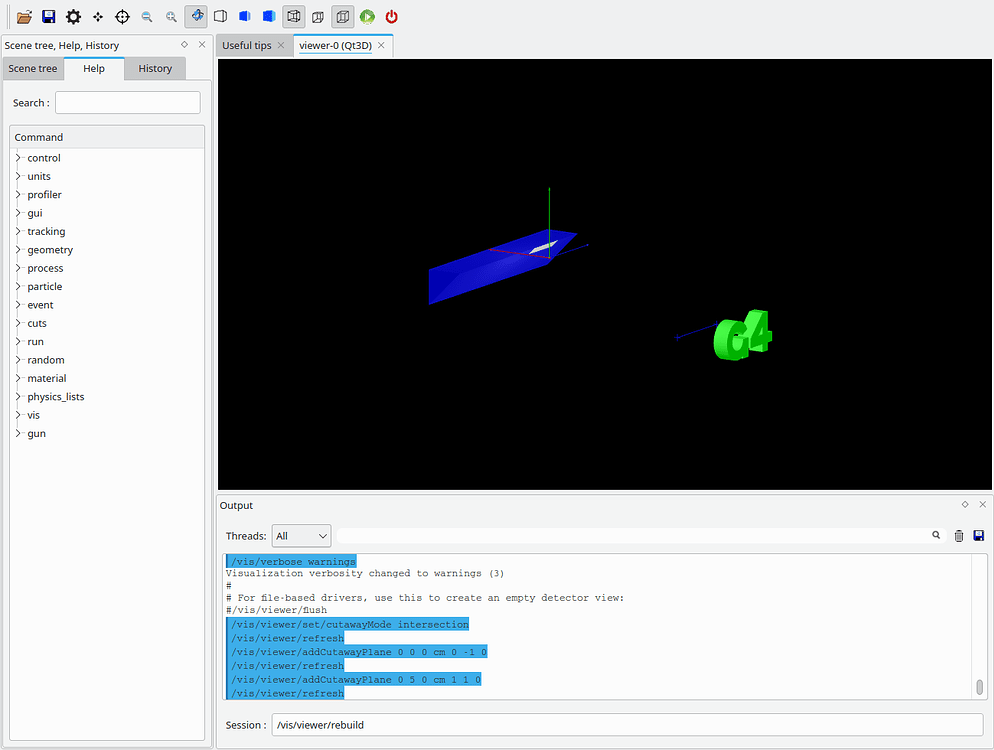Expand the vis command category
The image size is (994, 750).
pos(34,414)
